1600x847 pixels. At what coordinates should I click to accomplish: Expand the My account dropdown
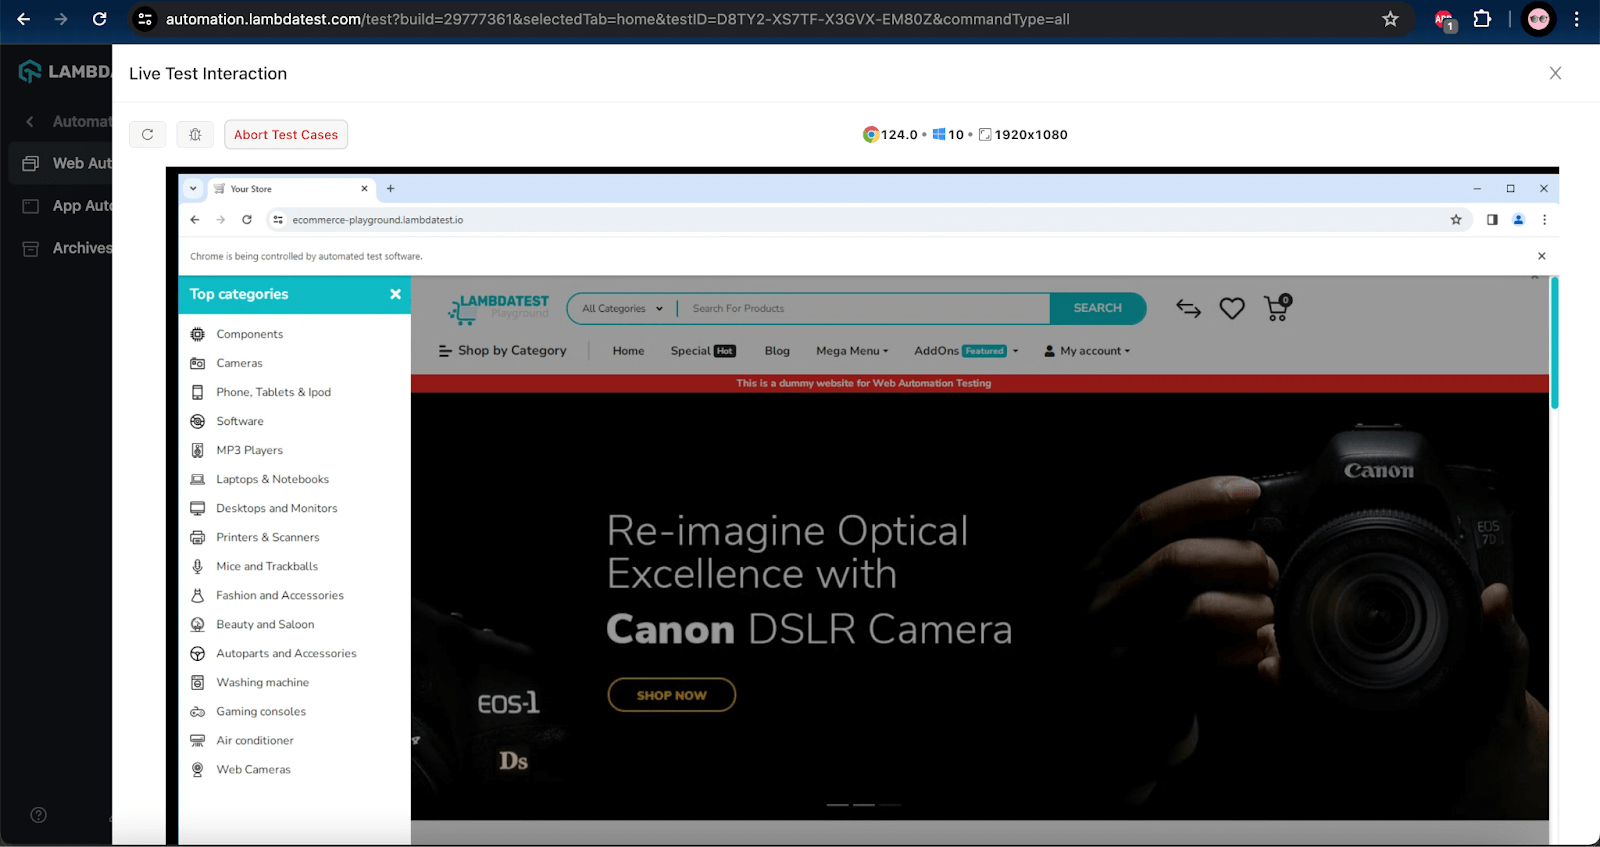[1087, 351]
